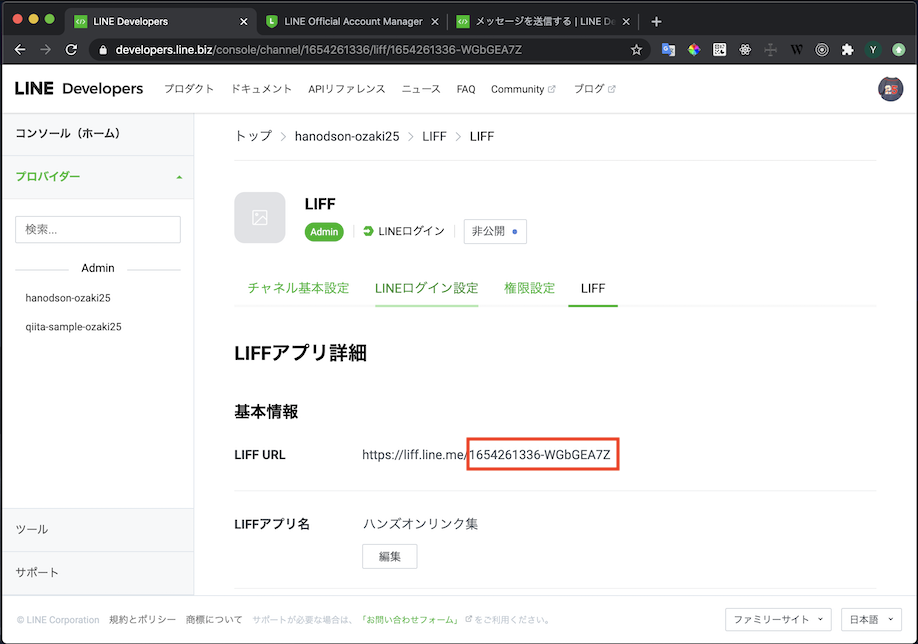Viewport: 918px width, 644px height.
Task: Open サポート in the sidebar
Action: (x=98, y=573)
